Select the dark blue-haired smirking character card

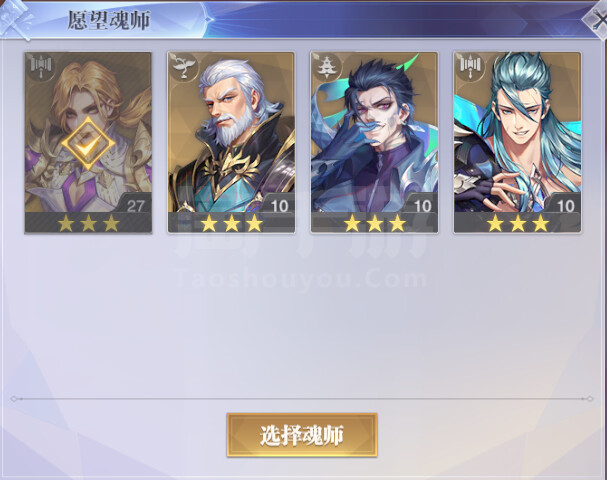coord(374,142)
